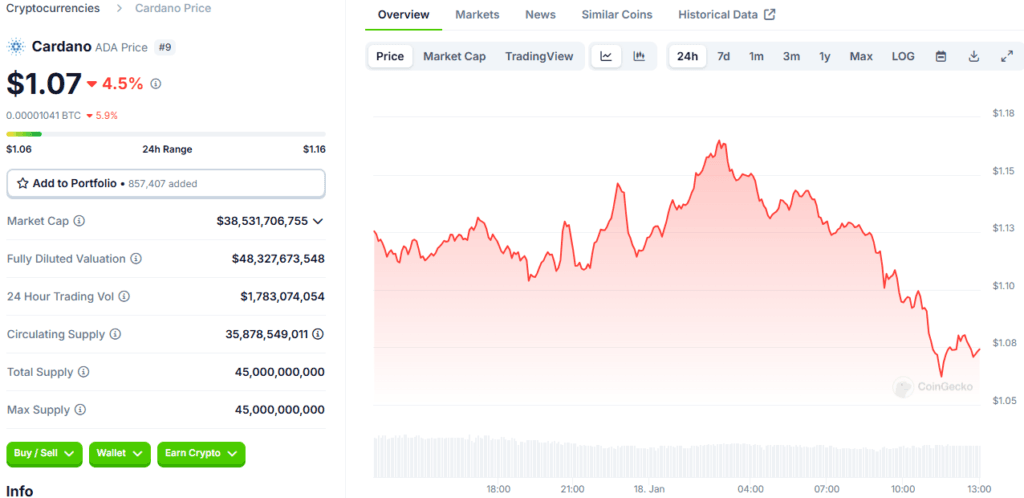1024x498 pixels.
Task: Click the #9 rank badge
Action: [x=165, y=47]
